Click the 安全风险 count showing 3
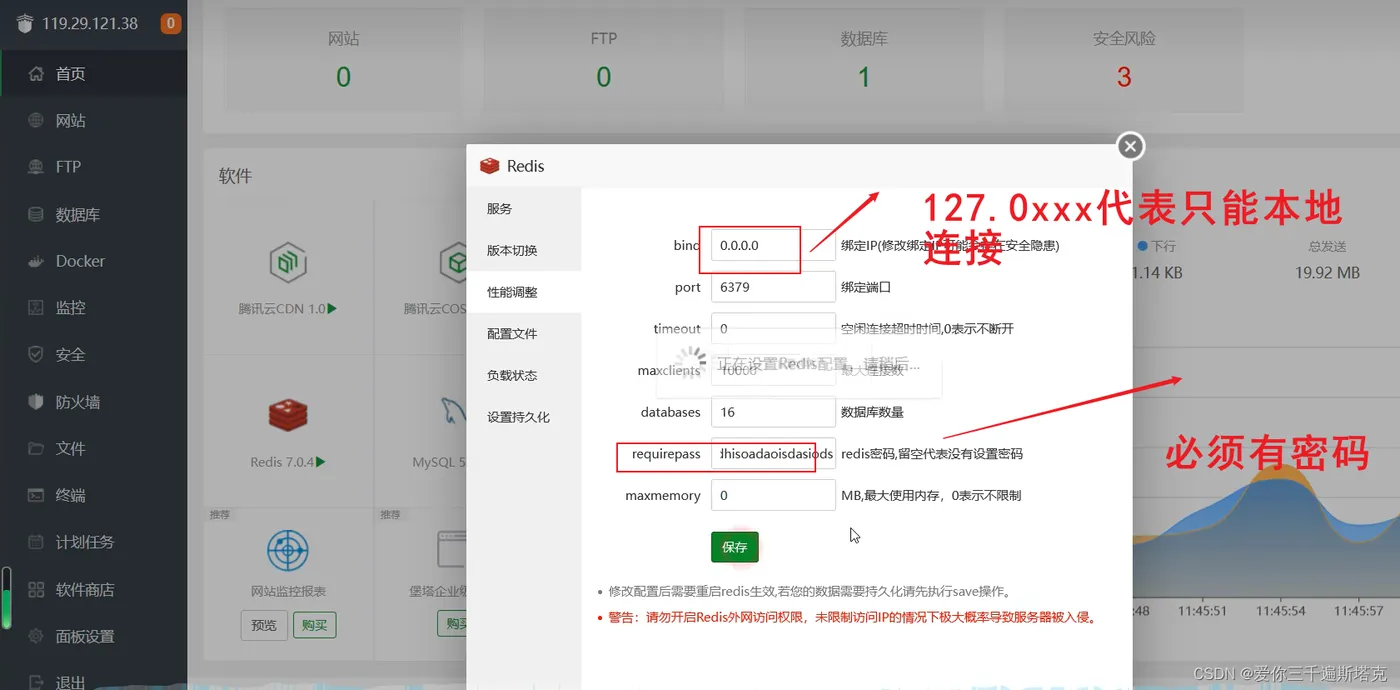The image size is (1400, 690). (x=1124, y=77)
